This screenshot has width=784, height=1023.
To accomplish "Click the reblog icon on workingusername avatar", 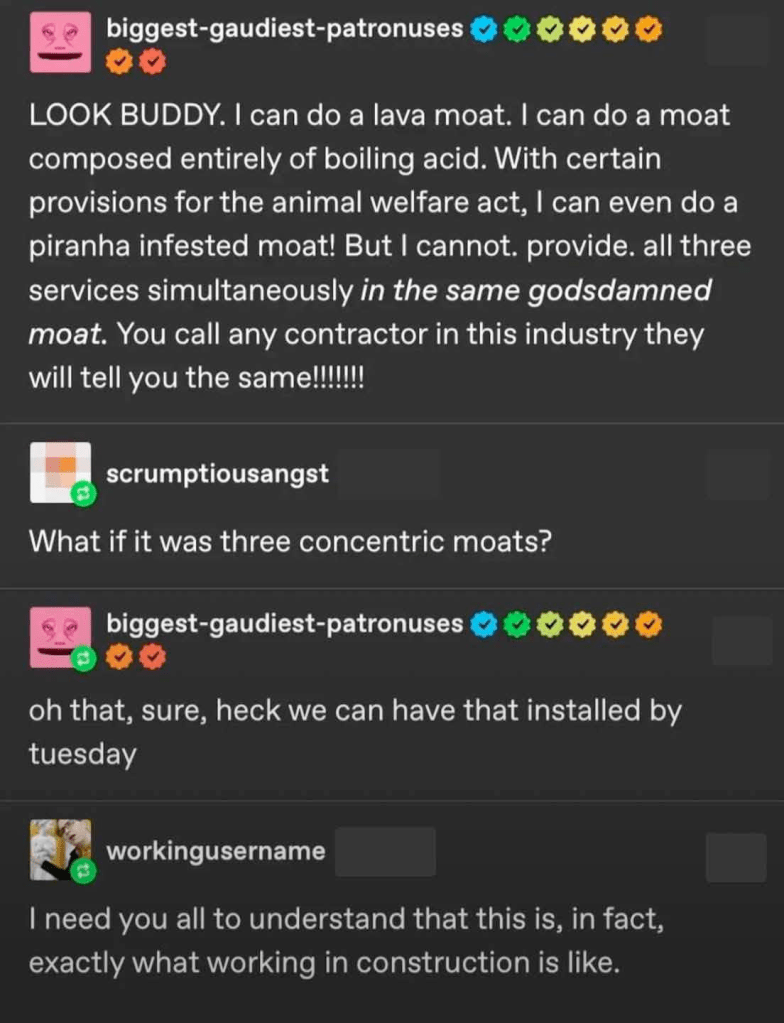I will coord(83,870).
